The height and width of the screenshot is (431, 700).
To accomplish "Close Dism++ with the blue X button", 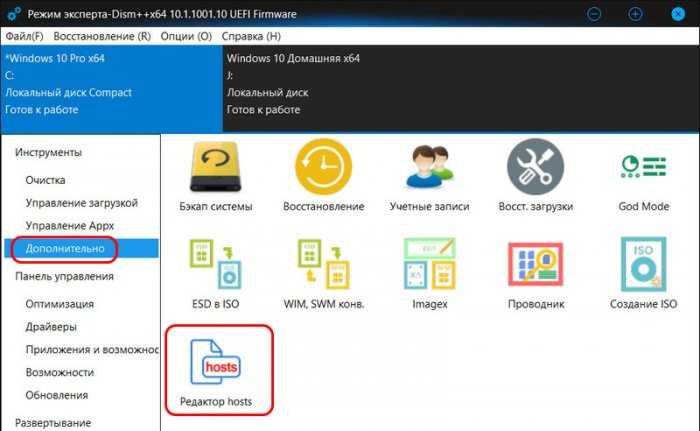I will pyautogui.click(x=678, y=14).
